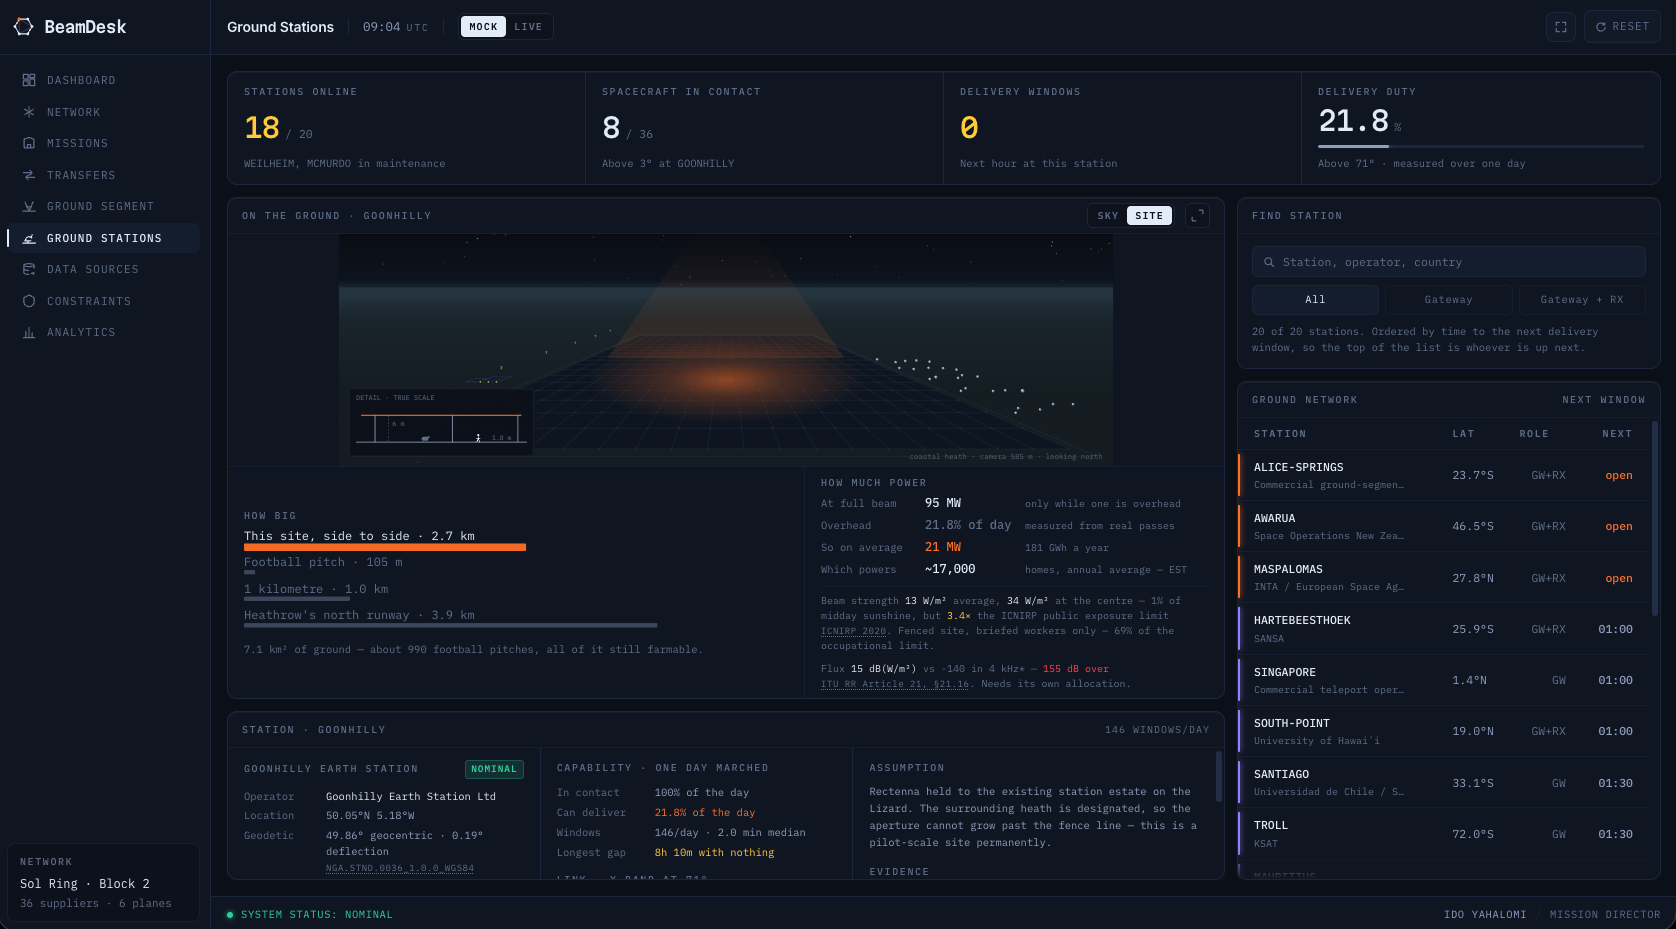The width and height of the screenshot is (1676, 929).
Task: Open the ICNIRP 2020 reference link
Action: [x=853, y=631]
